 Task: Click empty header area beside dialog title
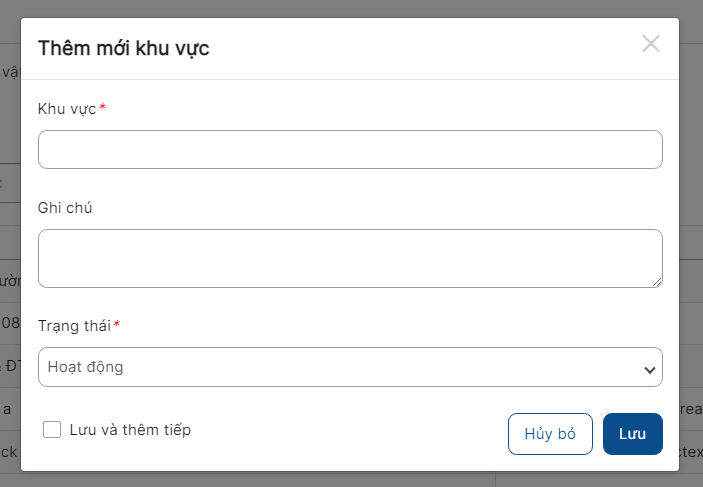point(420,48)
